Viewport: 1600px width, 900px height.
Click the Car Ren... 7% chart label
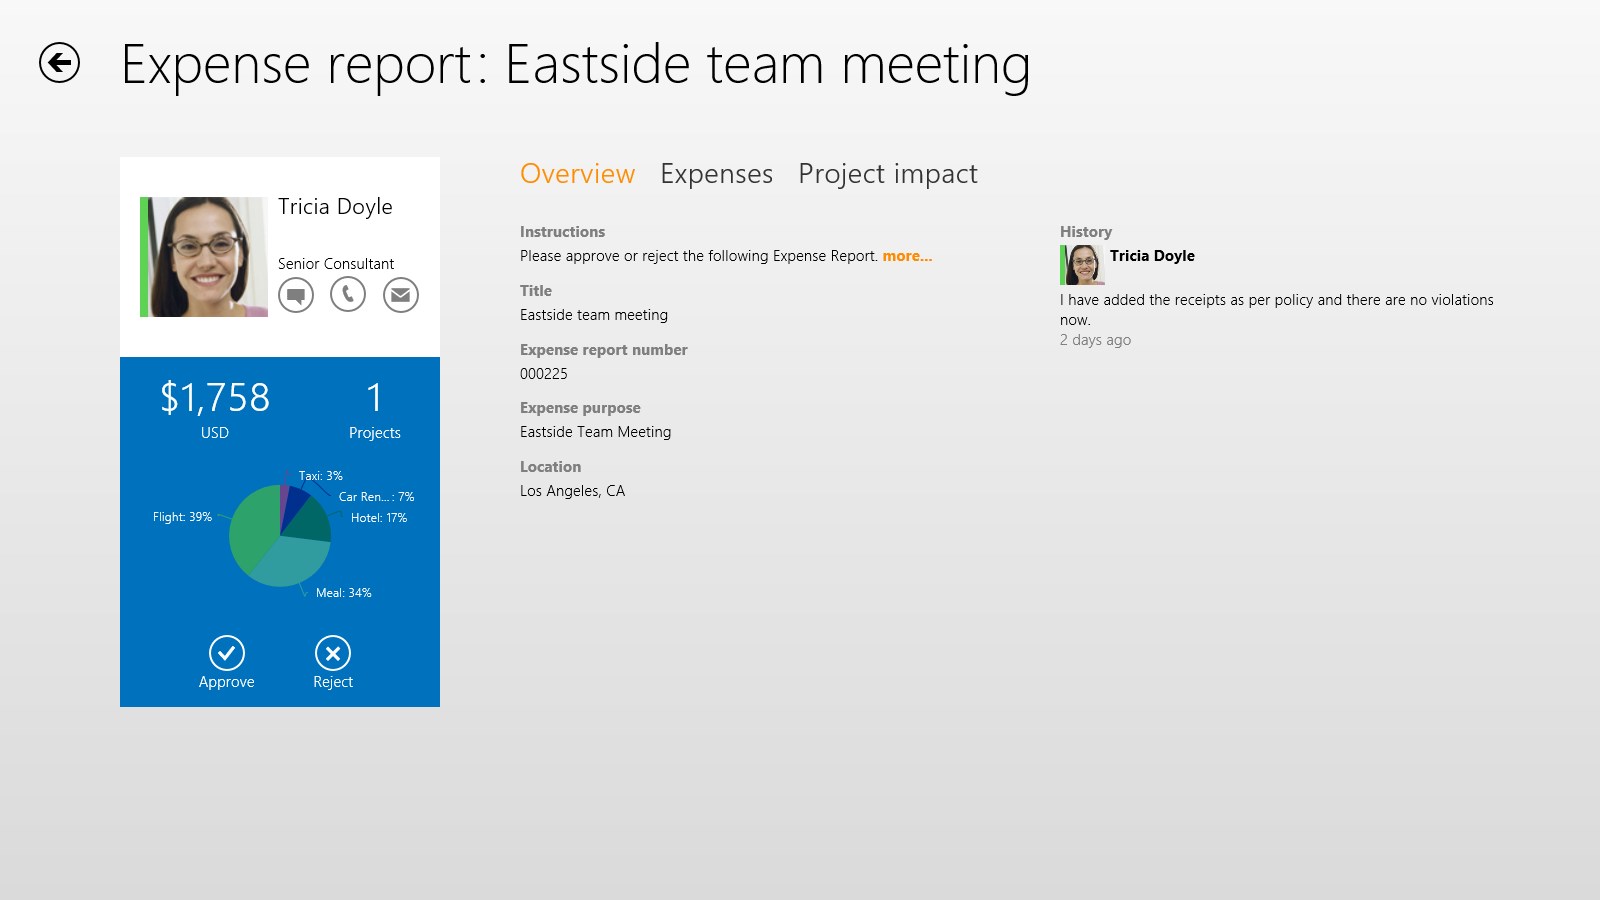(376, 497)
